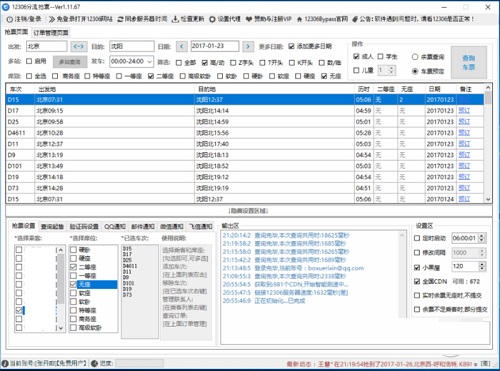Open 12306Bypass官网 home link
The width and height of the screenshot is (500, 371).
(322, 19)
